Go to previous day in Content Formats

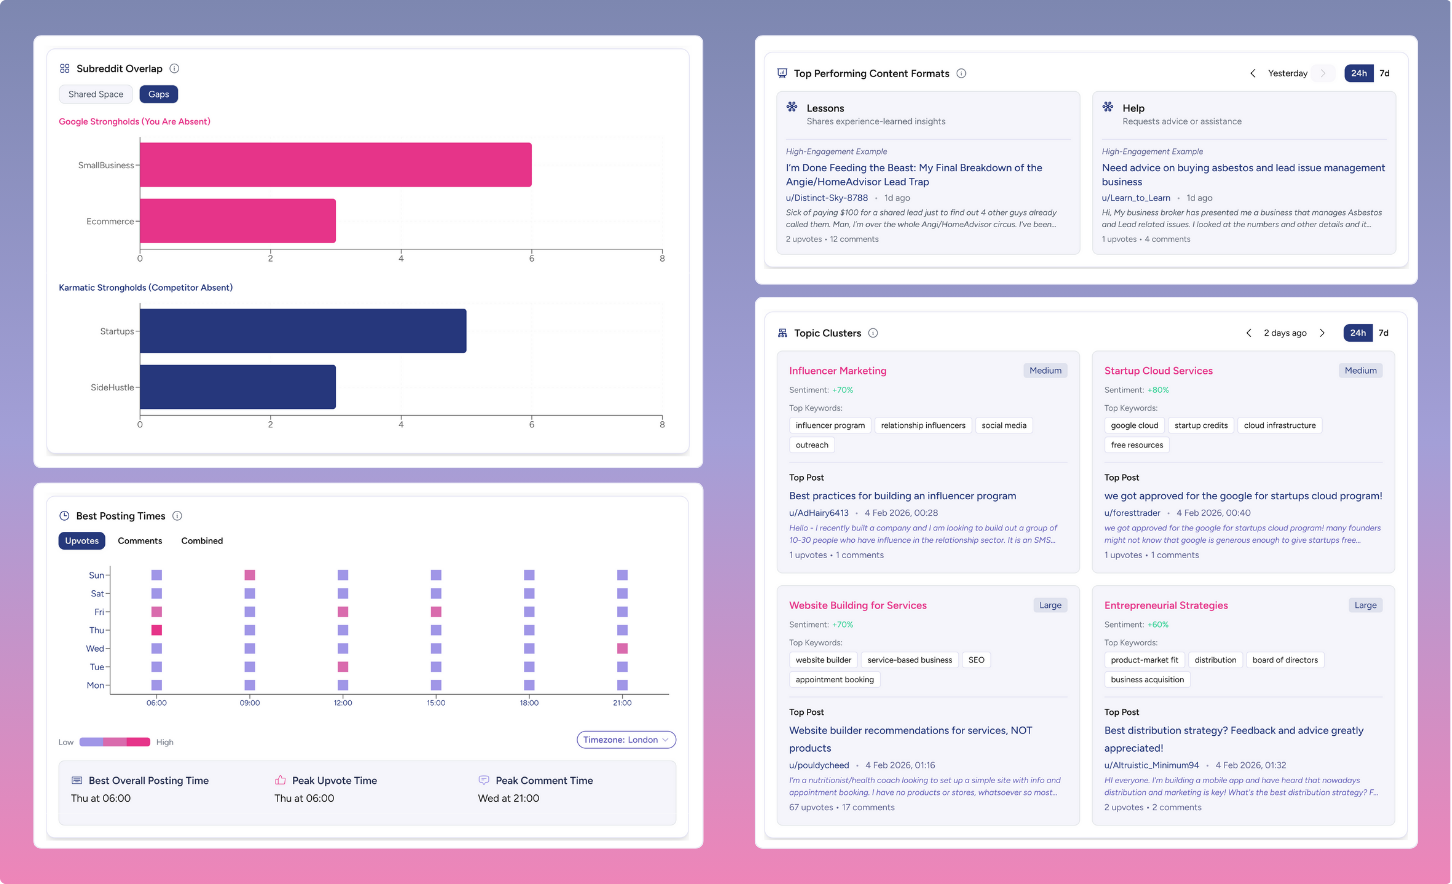(1253, 73)
